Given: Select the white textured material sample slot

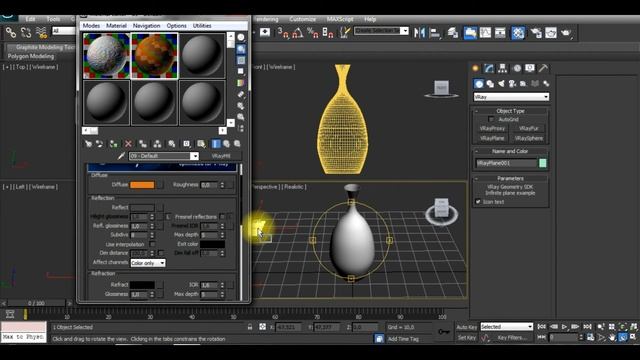Looking at the screenshot, I should pos(106,56).
